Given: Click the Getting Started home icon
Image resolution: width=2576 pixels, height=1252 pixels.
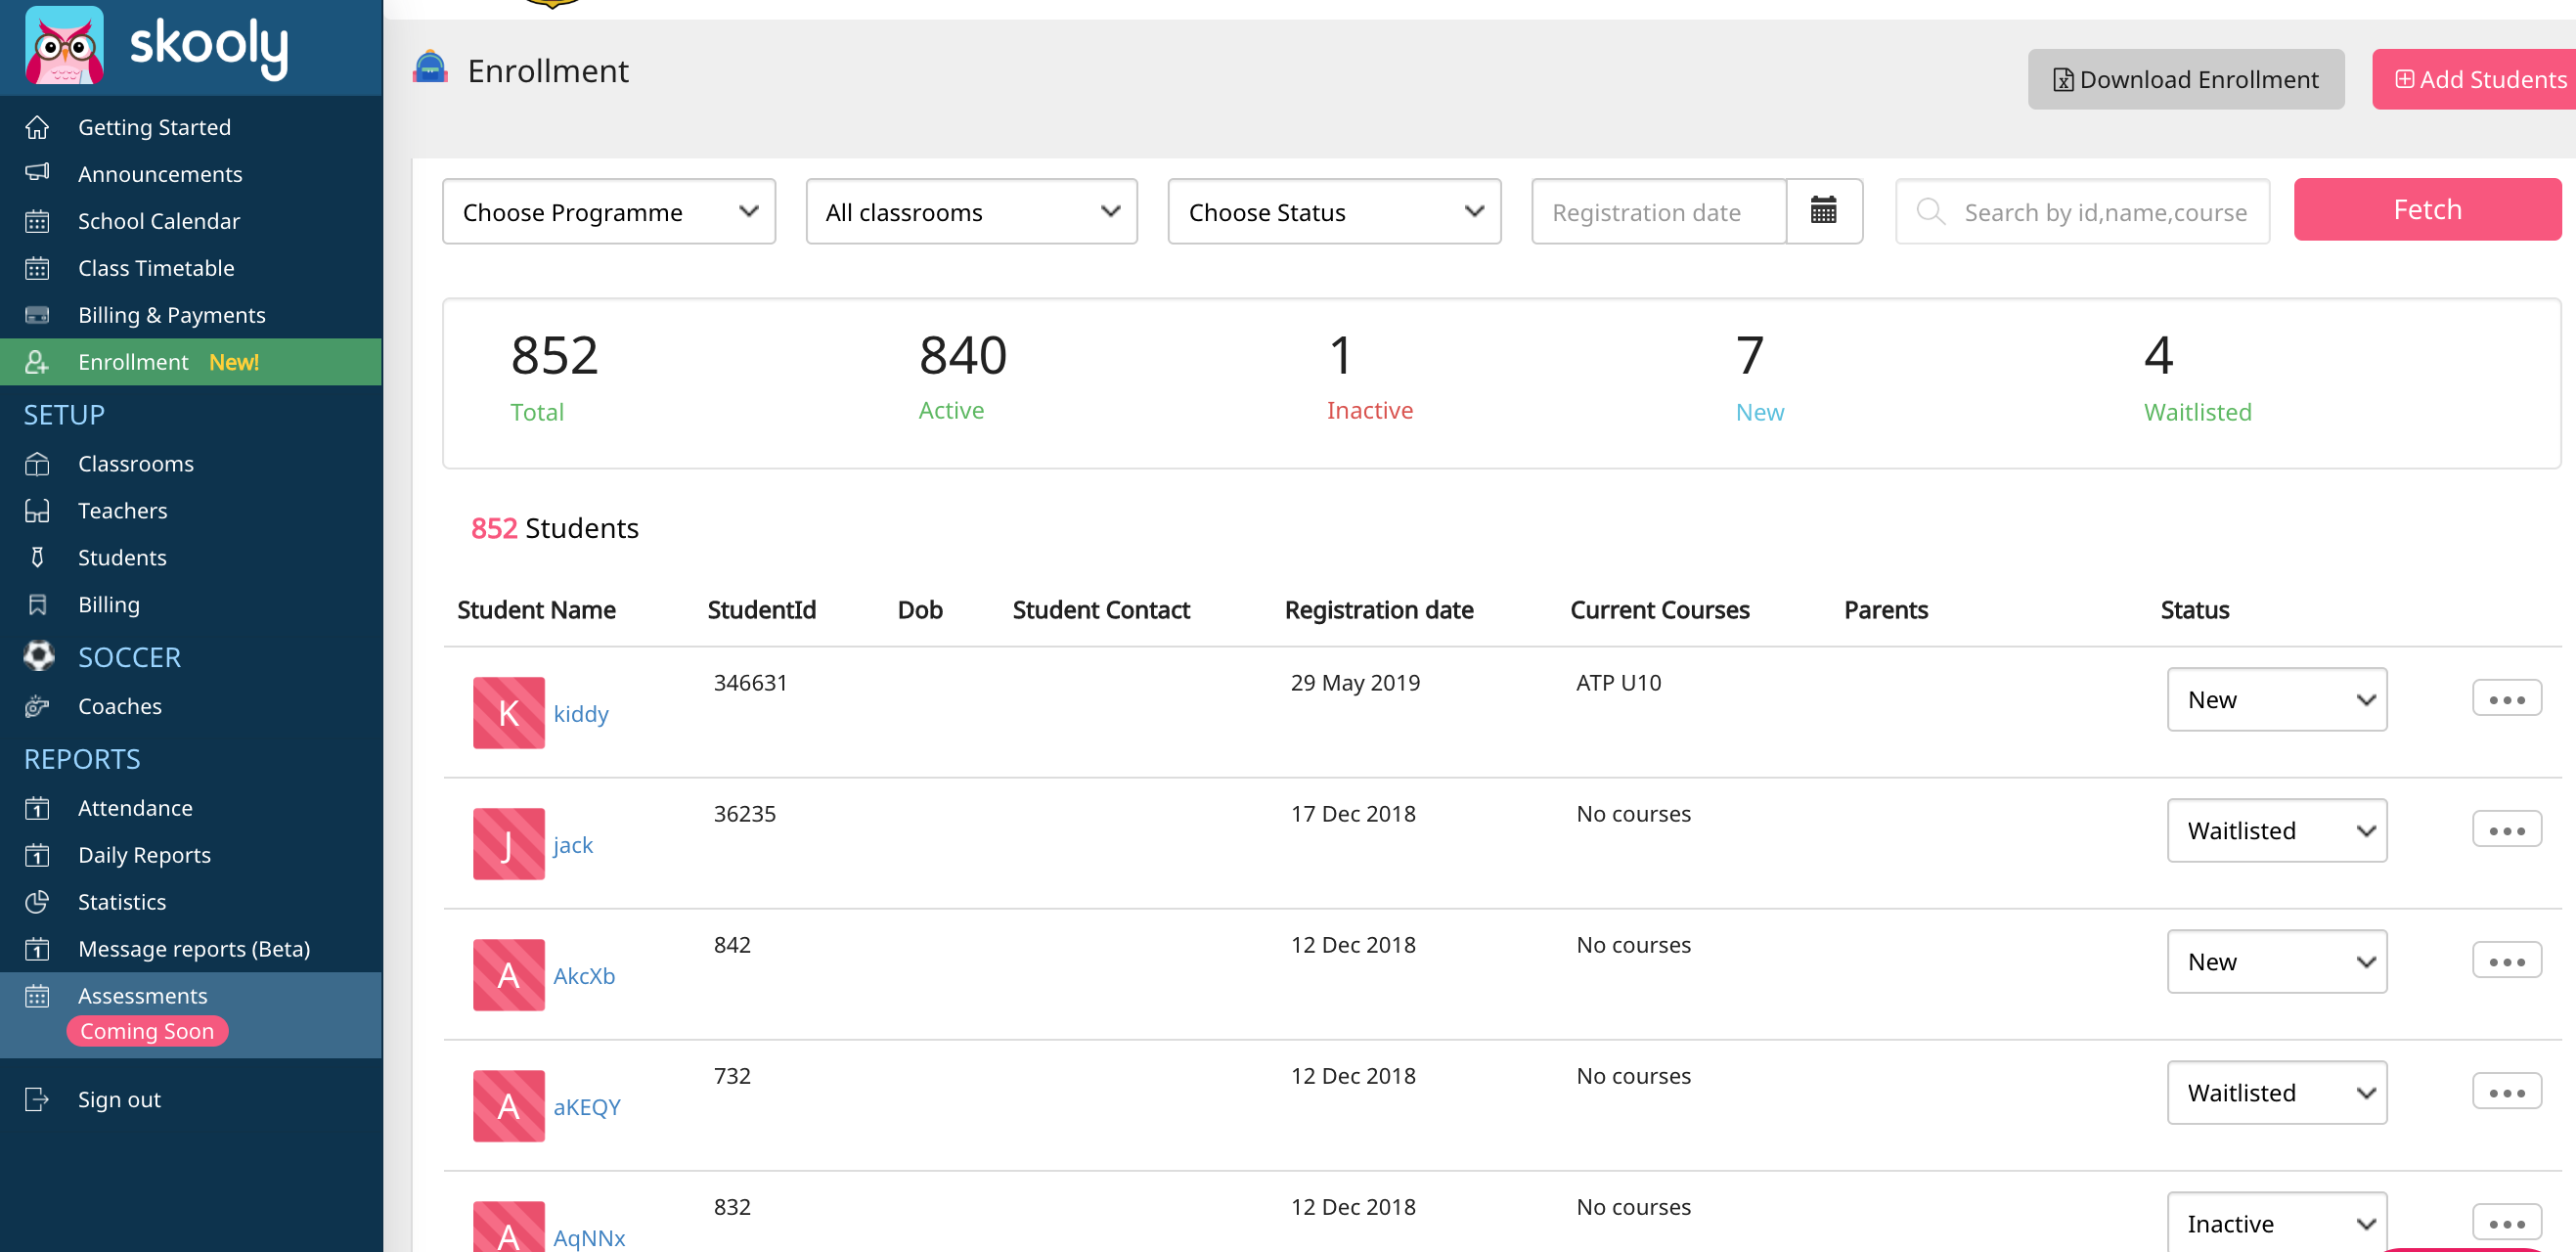Looking at the screenshot, I should pos(37,127).
